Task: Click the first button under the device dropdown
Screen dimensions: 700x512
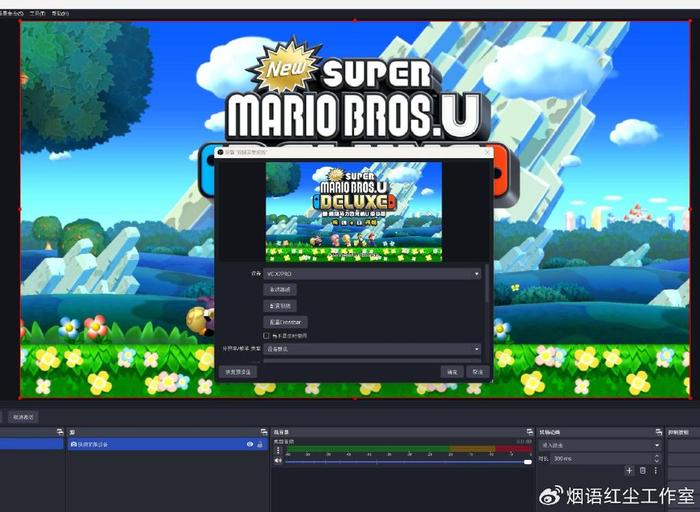Action: (x=280, y=290)
